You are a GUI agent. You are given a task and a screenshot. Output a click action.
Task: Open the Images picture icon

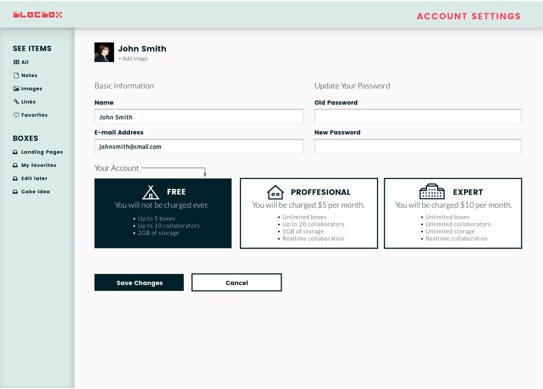pyautogui.click(x=16, y=89)
